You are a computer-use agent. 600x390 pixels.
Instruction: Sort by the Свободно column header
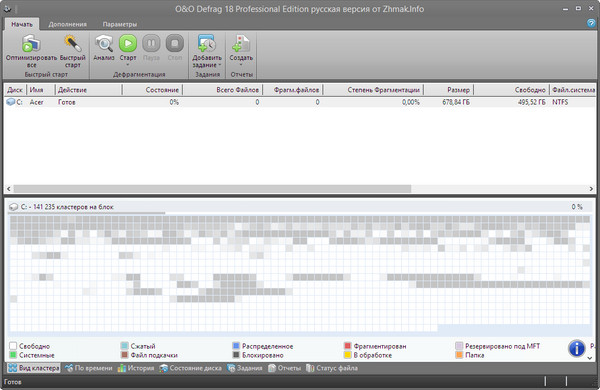[x=512, y=90]
